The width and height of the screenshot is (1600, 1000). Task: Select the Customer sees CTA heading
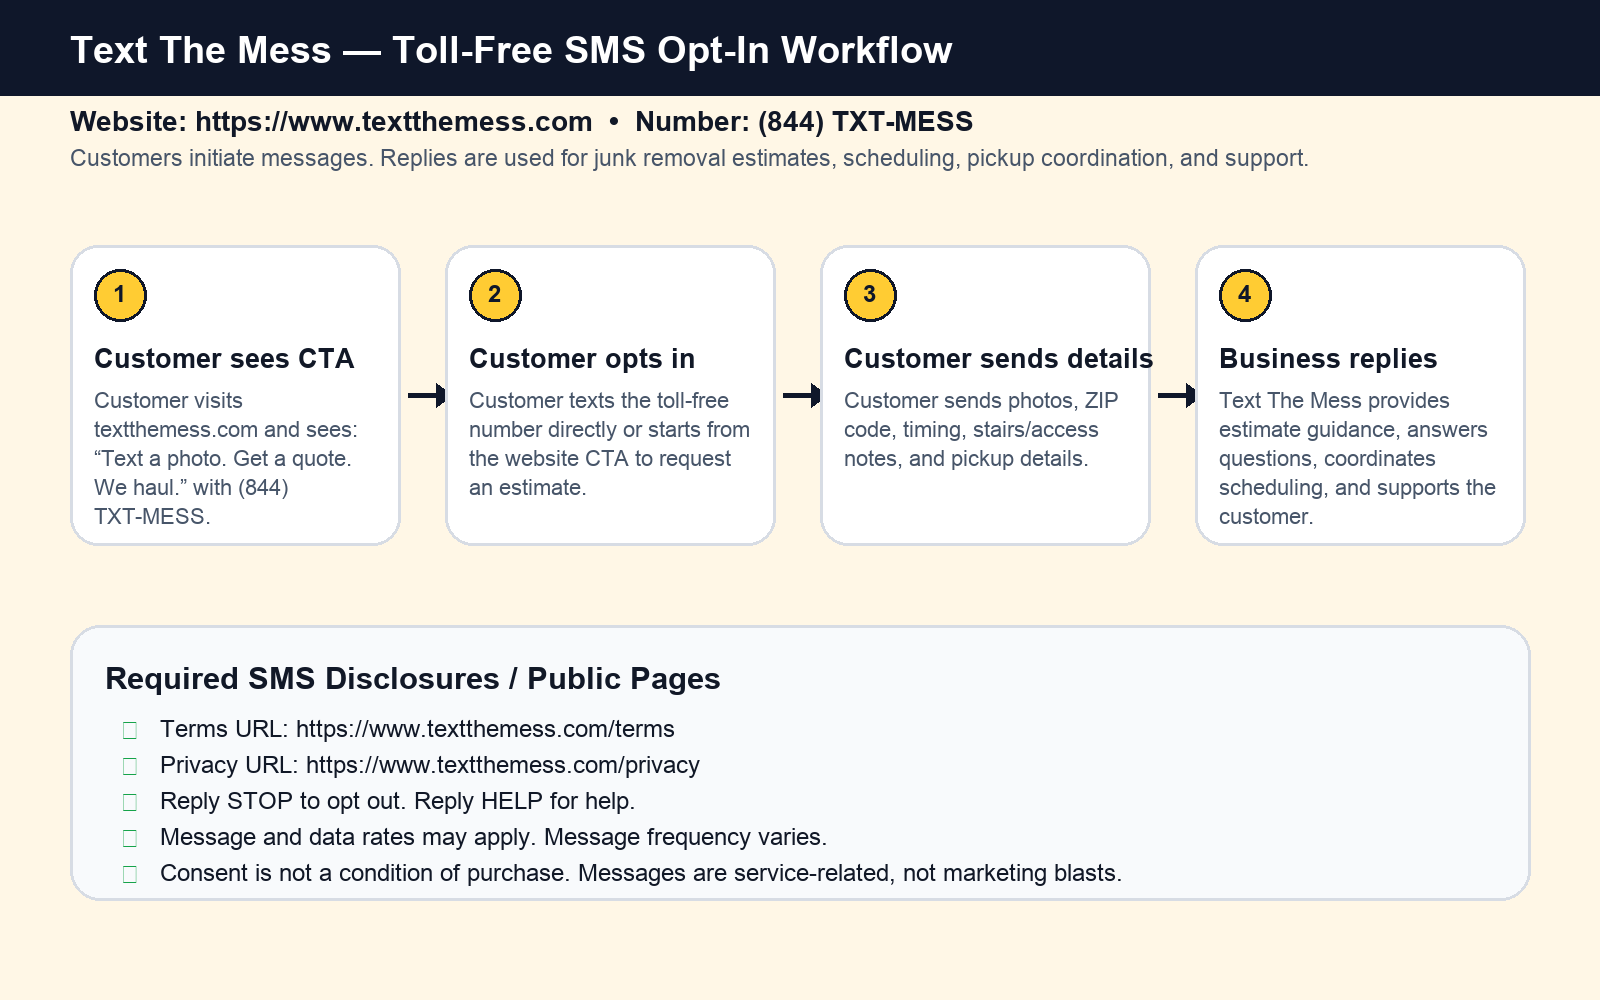pos(224,359)
